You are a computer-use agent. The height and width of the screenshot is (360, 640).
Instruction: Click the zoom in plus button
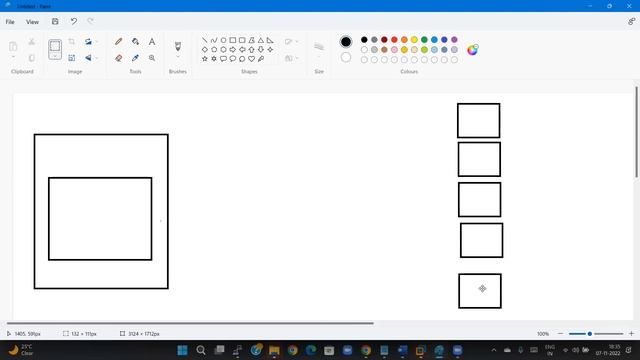tap(631, 333)
